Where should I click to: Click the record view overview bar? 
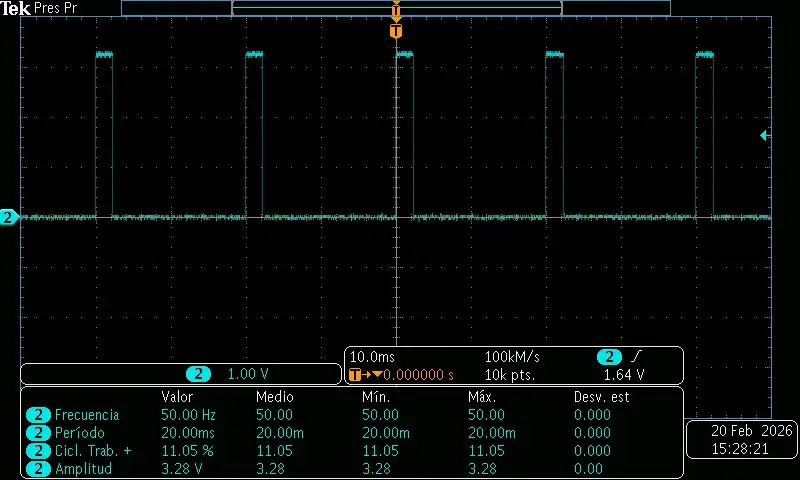(x=396, y=8)
